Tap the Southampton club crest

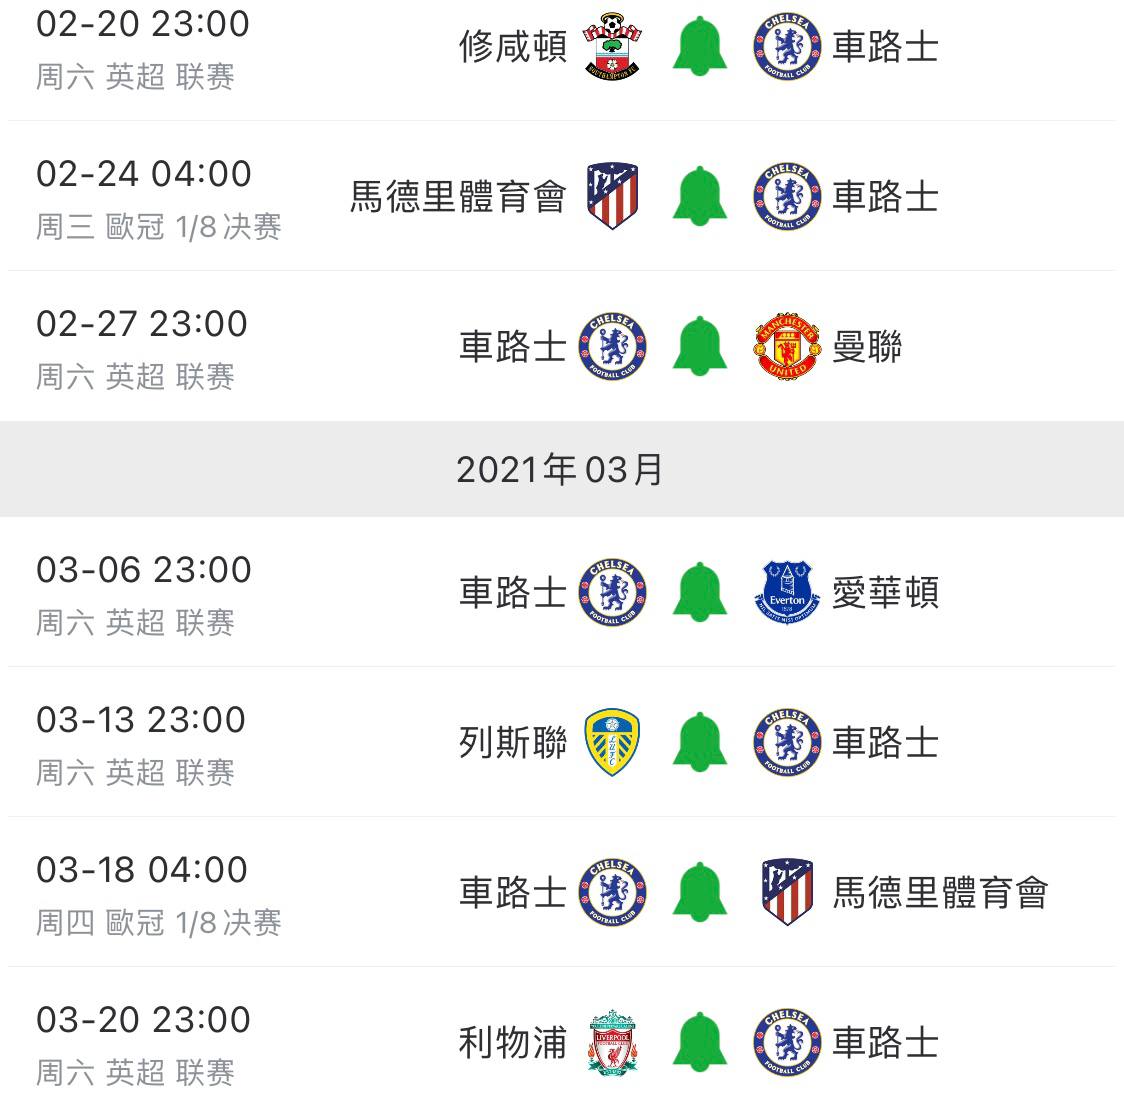(x=612, y=47)
